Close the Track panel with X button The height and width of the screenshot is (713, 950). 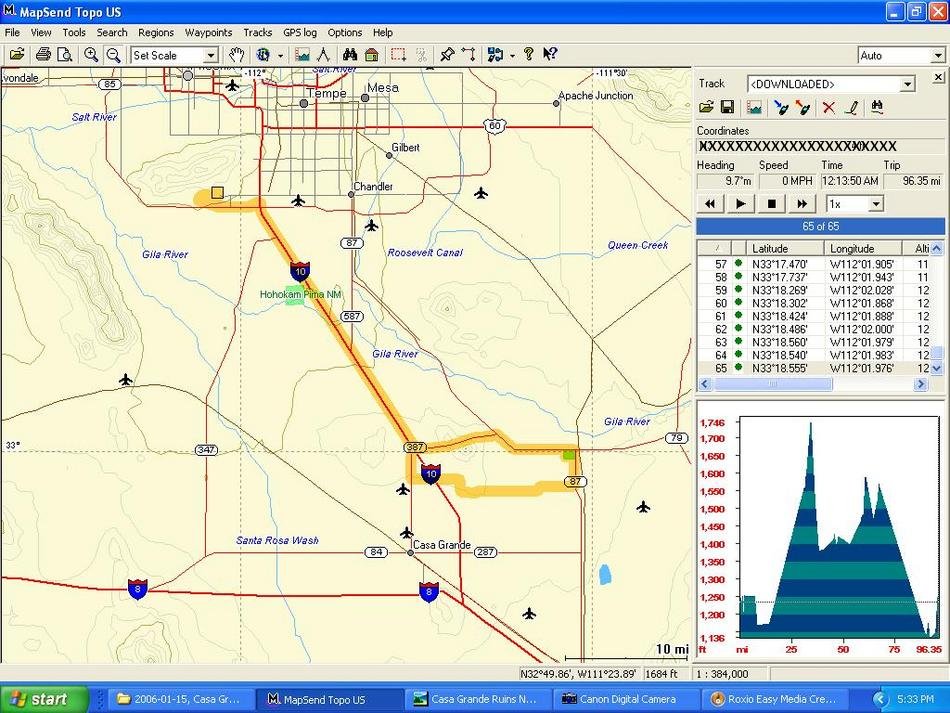[x=938, y=77]
